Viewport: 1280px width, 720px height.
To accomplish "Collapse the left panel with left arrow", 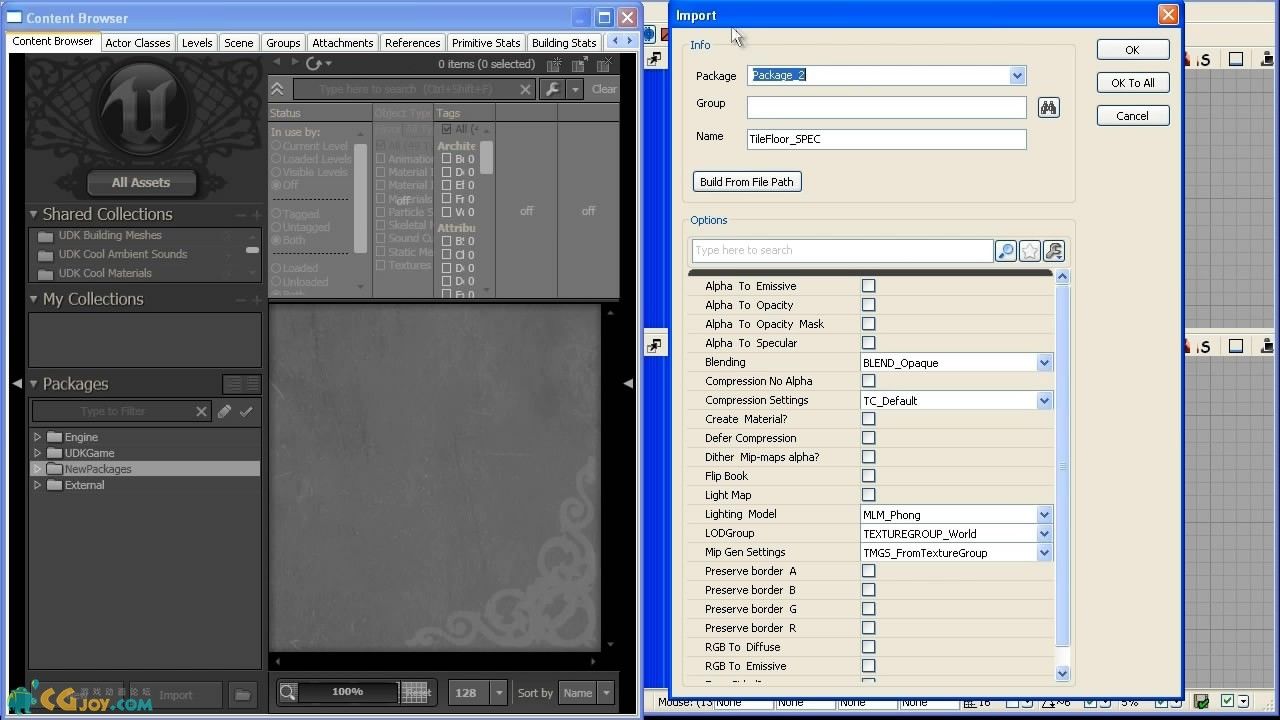I will point(17,383).
